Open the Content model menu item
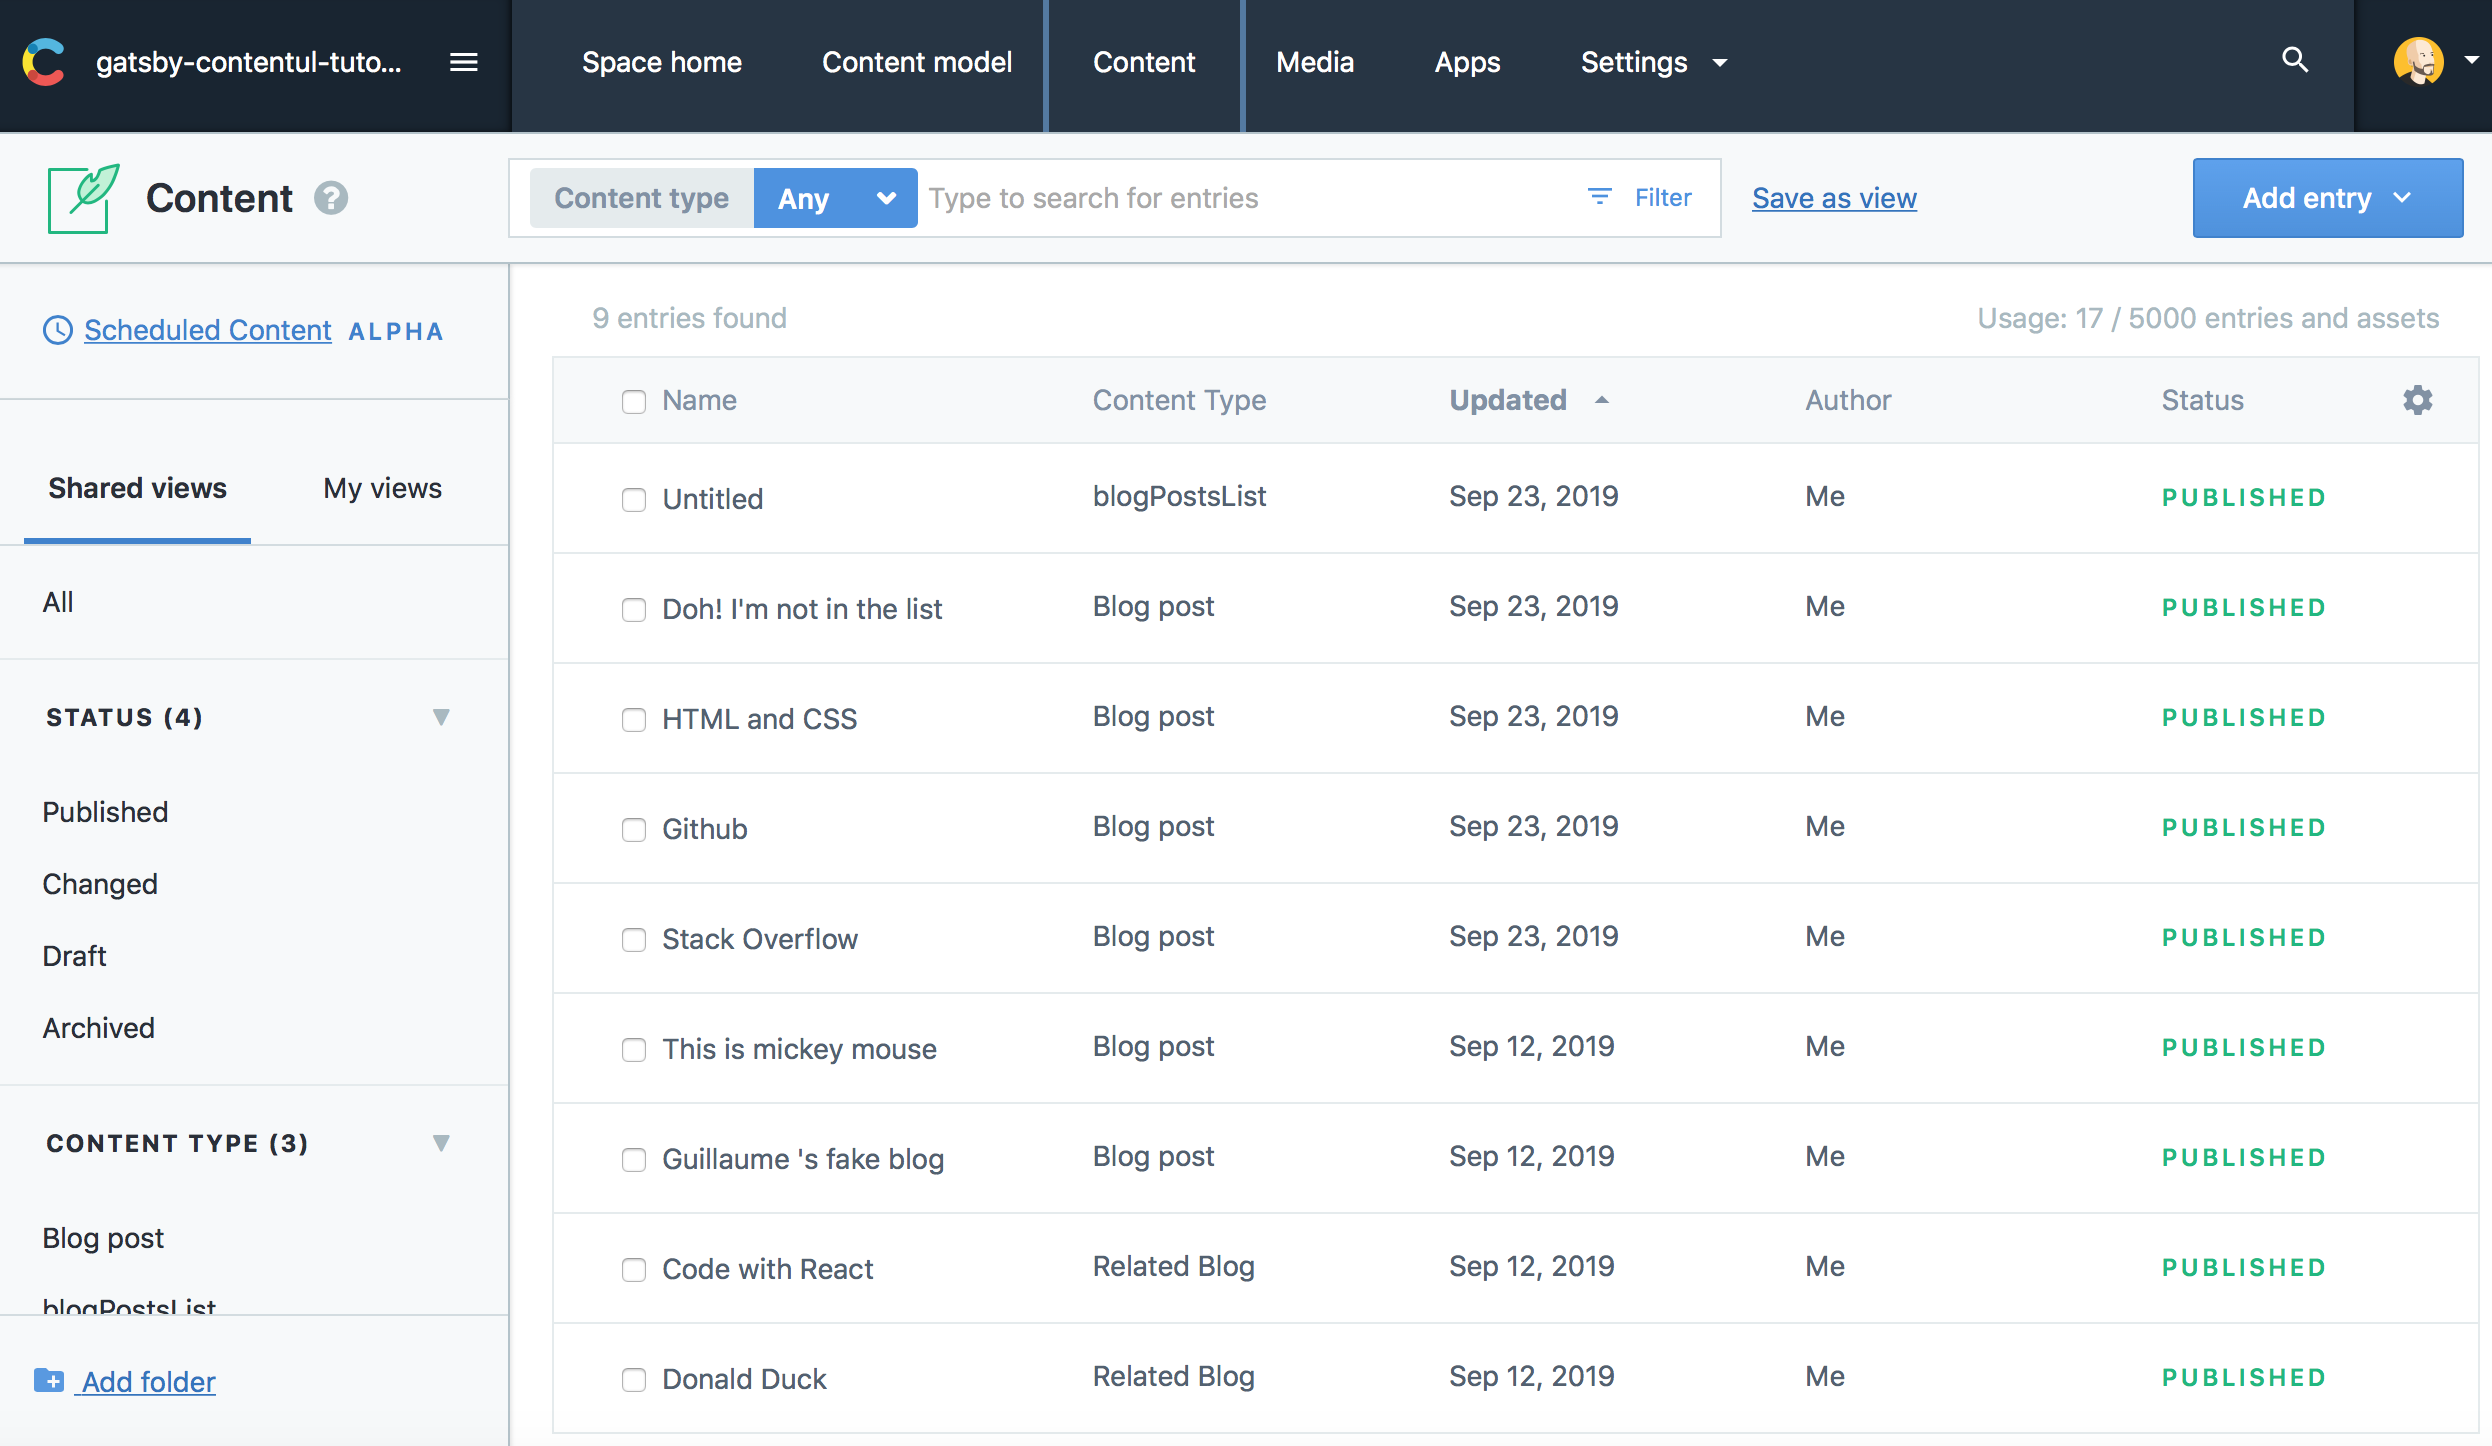Viewport: 2492px width, 1446px height. pos(916,62)
